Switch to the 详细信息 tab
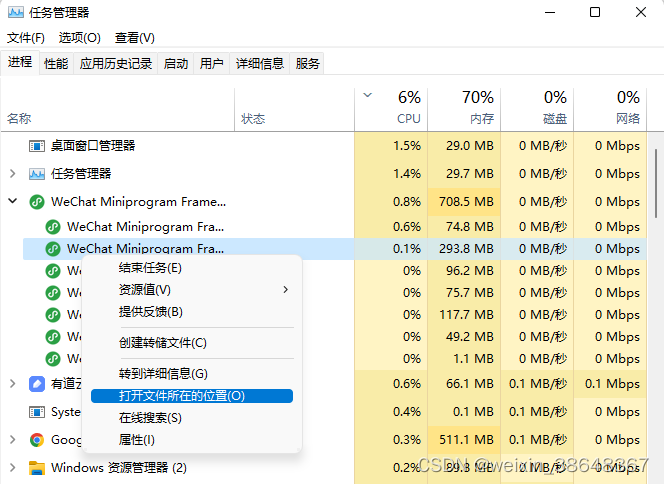This screenshot has height=484, width=664. (x=260, y=64)
